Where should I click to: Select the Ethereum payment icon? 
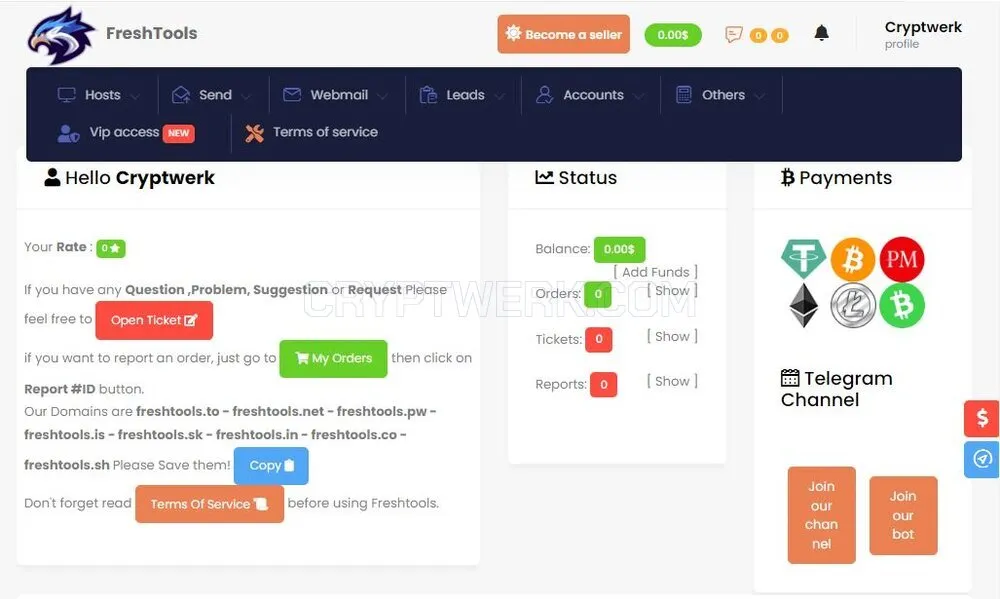(804, 306)
